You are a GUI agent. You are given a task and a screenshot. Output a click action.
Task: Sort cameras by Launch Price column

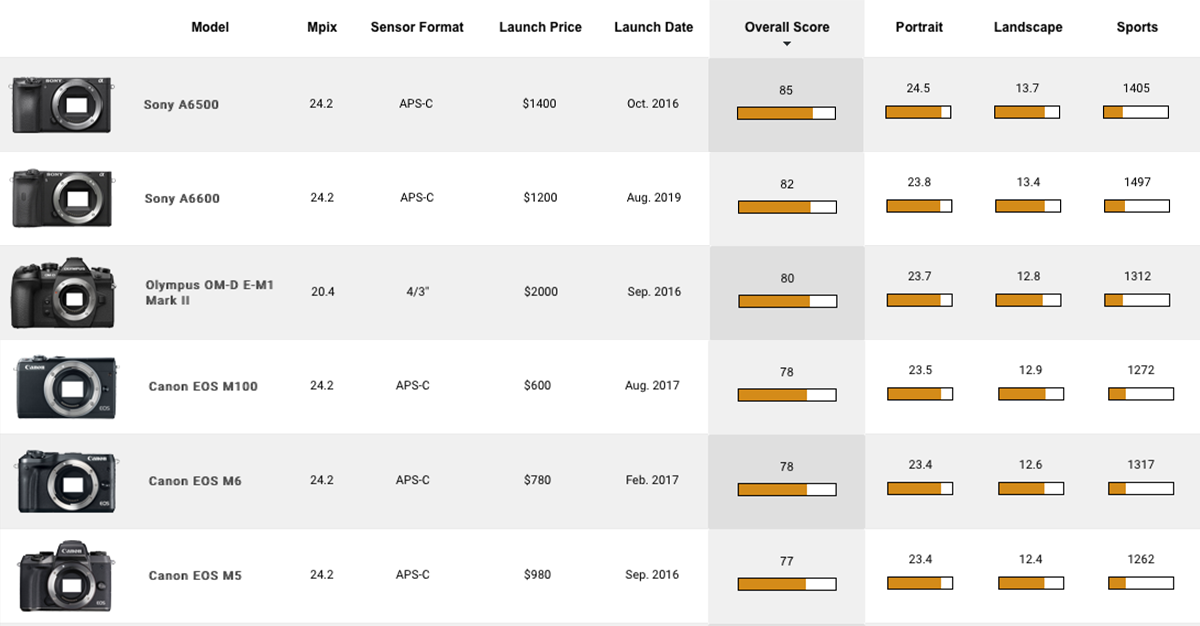tap(540, 27)
